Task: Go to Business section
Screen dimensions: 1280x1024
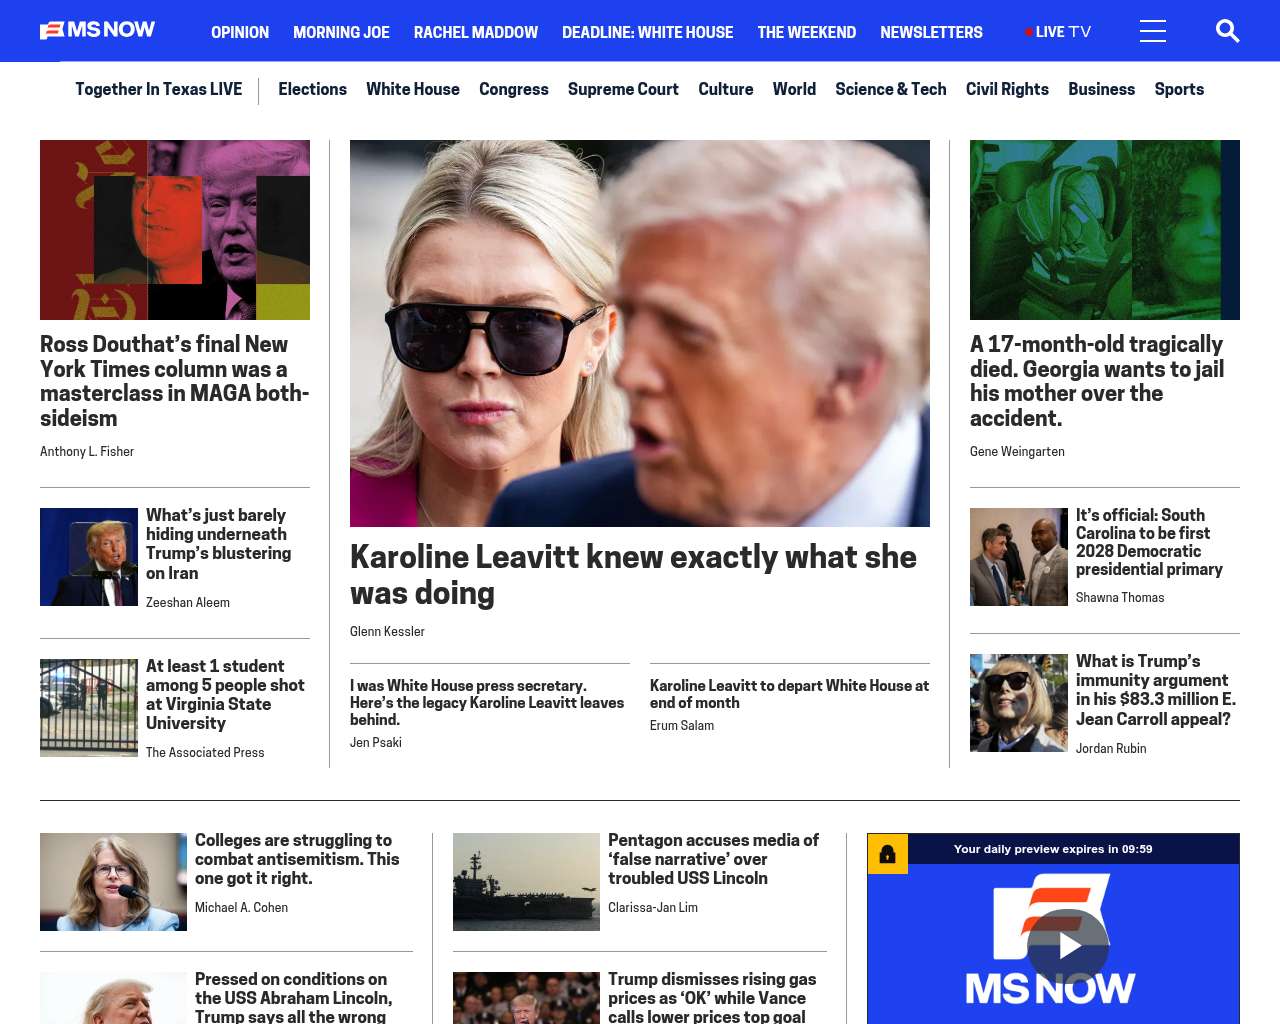Action: coord(1101,89)
